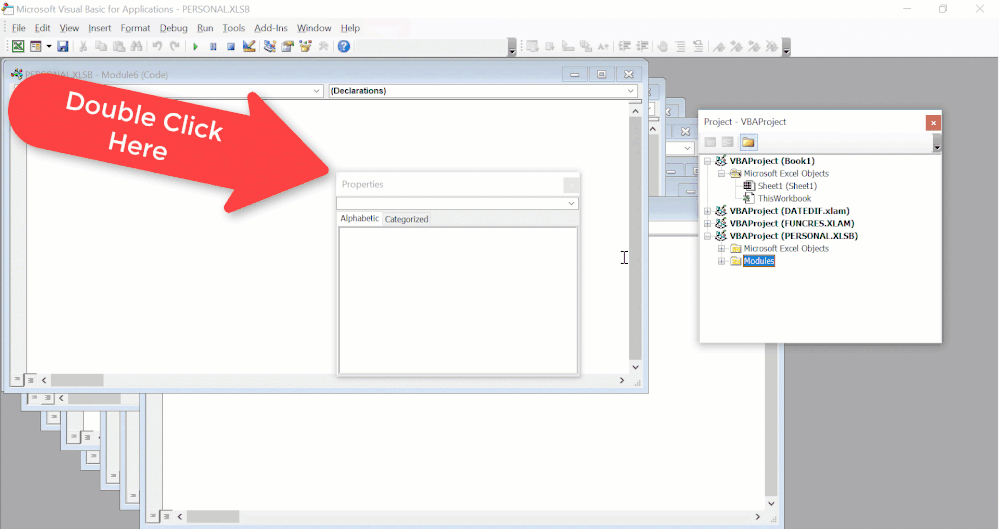This screenshot has height=529, width=999.
Task: Click the Next Bookmark icon
Action: pyautogui.click(x=737, y=47)
